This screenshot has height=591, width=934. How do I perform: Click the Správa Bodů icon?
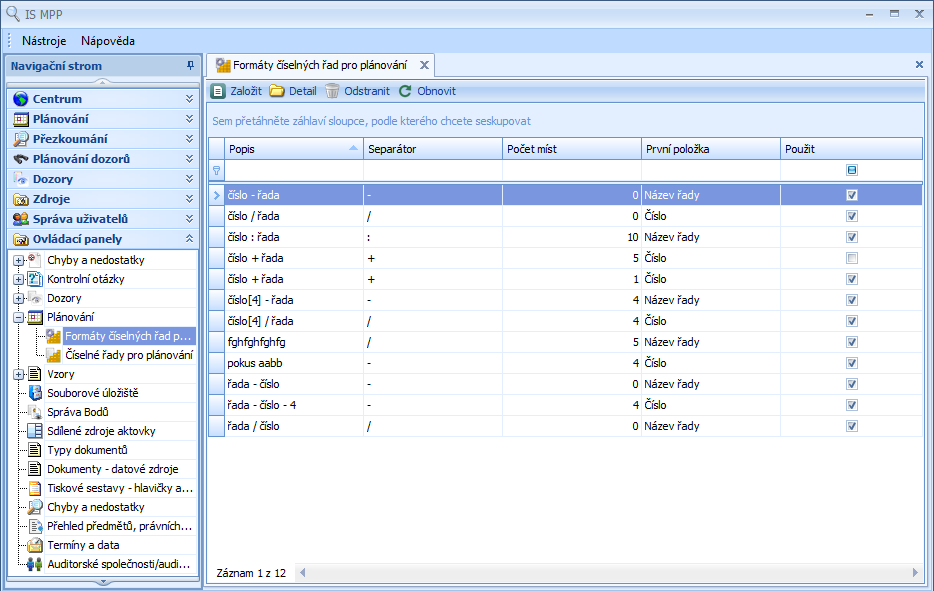tap(36, 412)
